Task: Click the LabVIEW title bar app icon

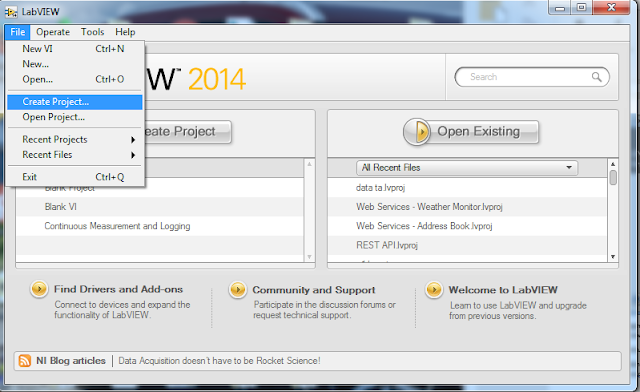Action: [11, 12]
